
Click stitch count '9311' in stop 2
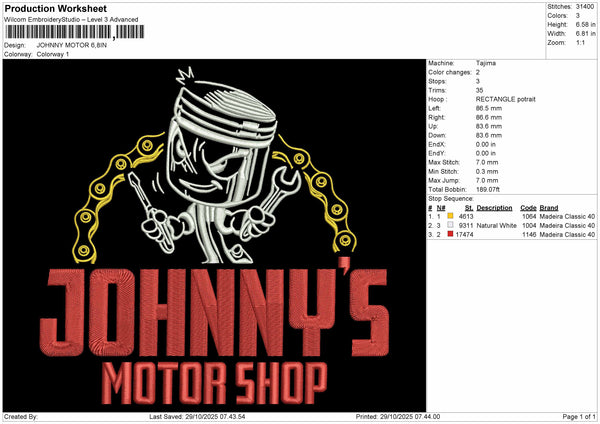tap(466, 225)
